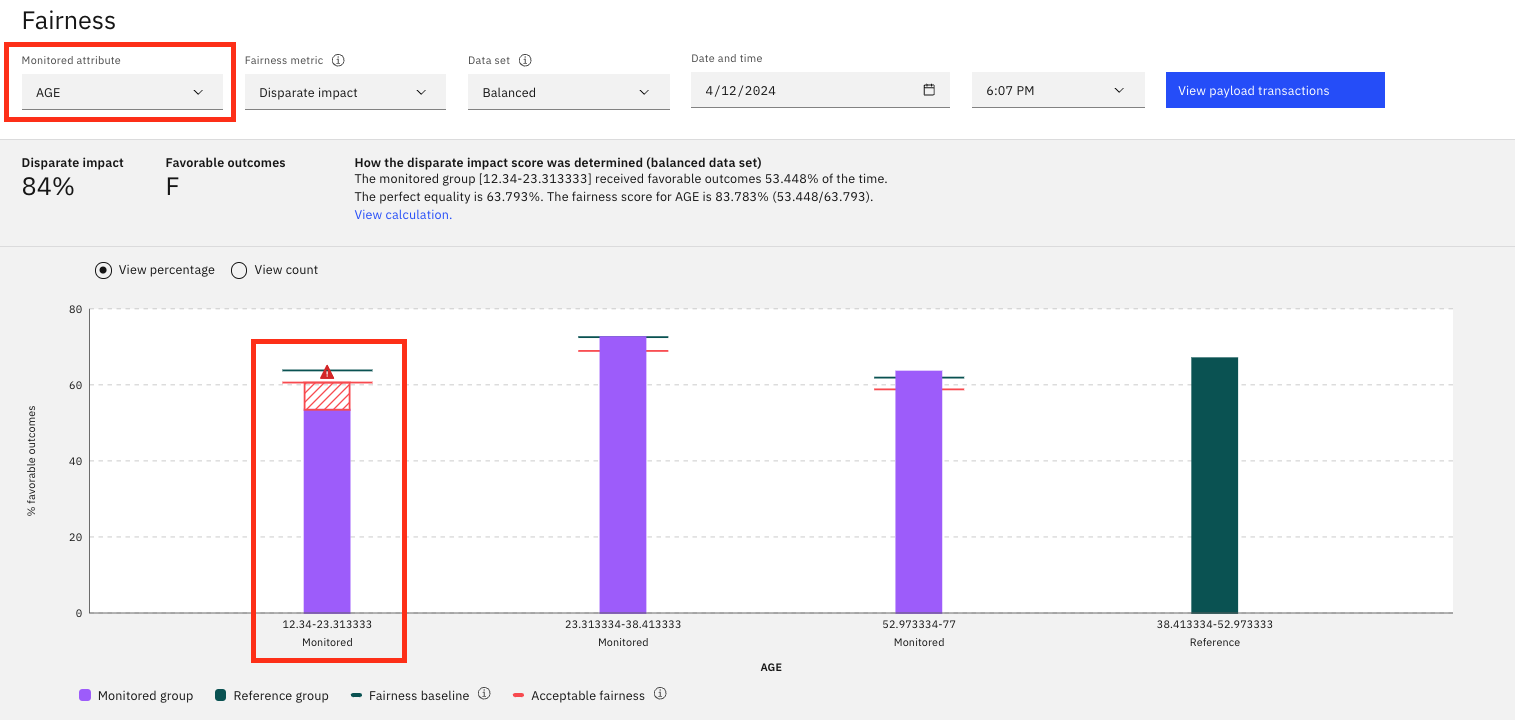The height and width of the screenshot is (720, 1515).
Task: Click the 12.34-23.313333 axis label
Action: [x=327, y=624]
